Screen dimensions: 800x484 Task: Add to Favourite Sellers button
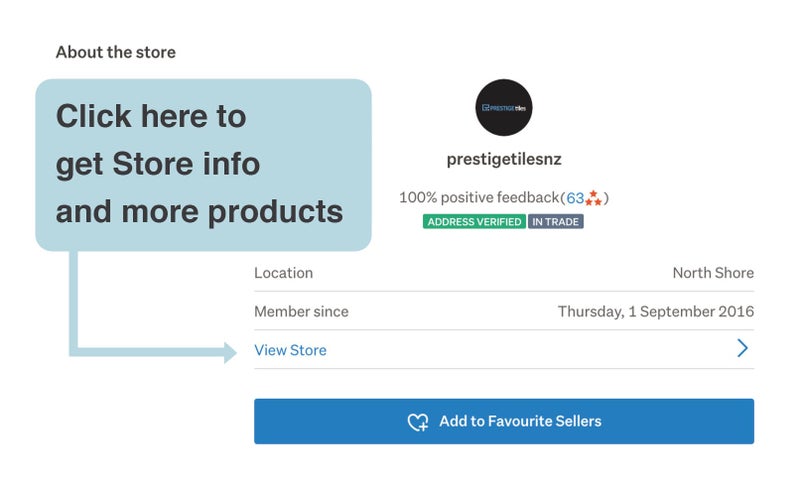point(504,421)
